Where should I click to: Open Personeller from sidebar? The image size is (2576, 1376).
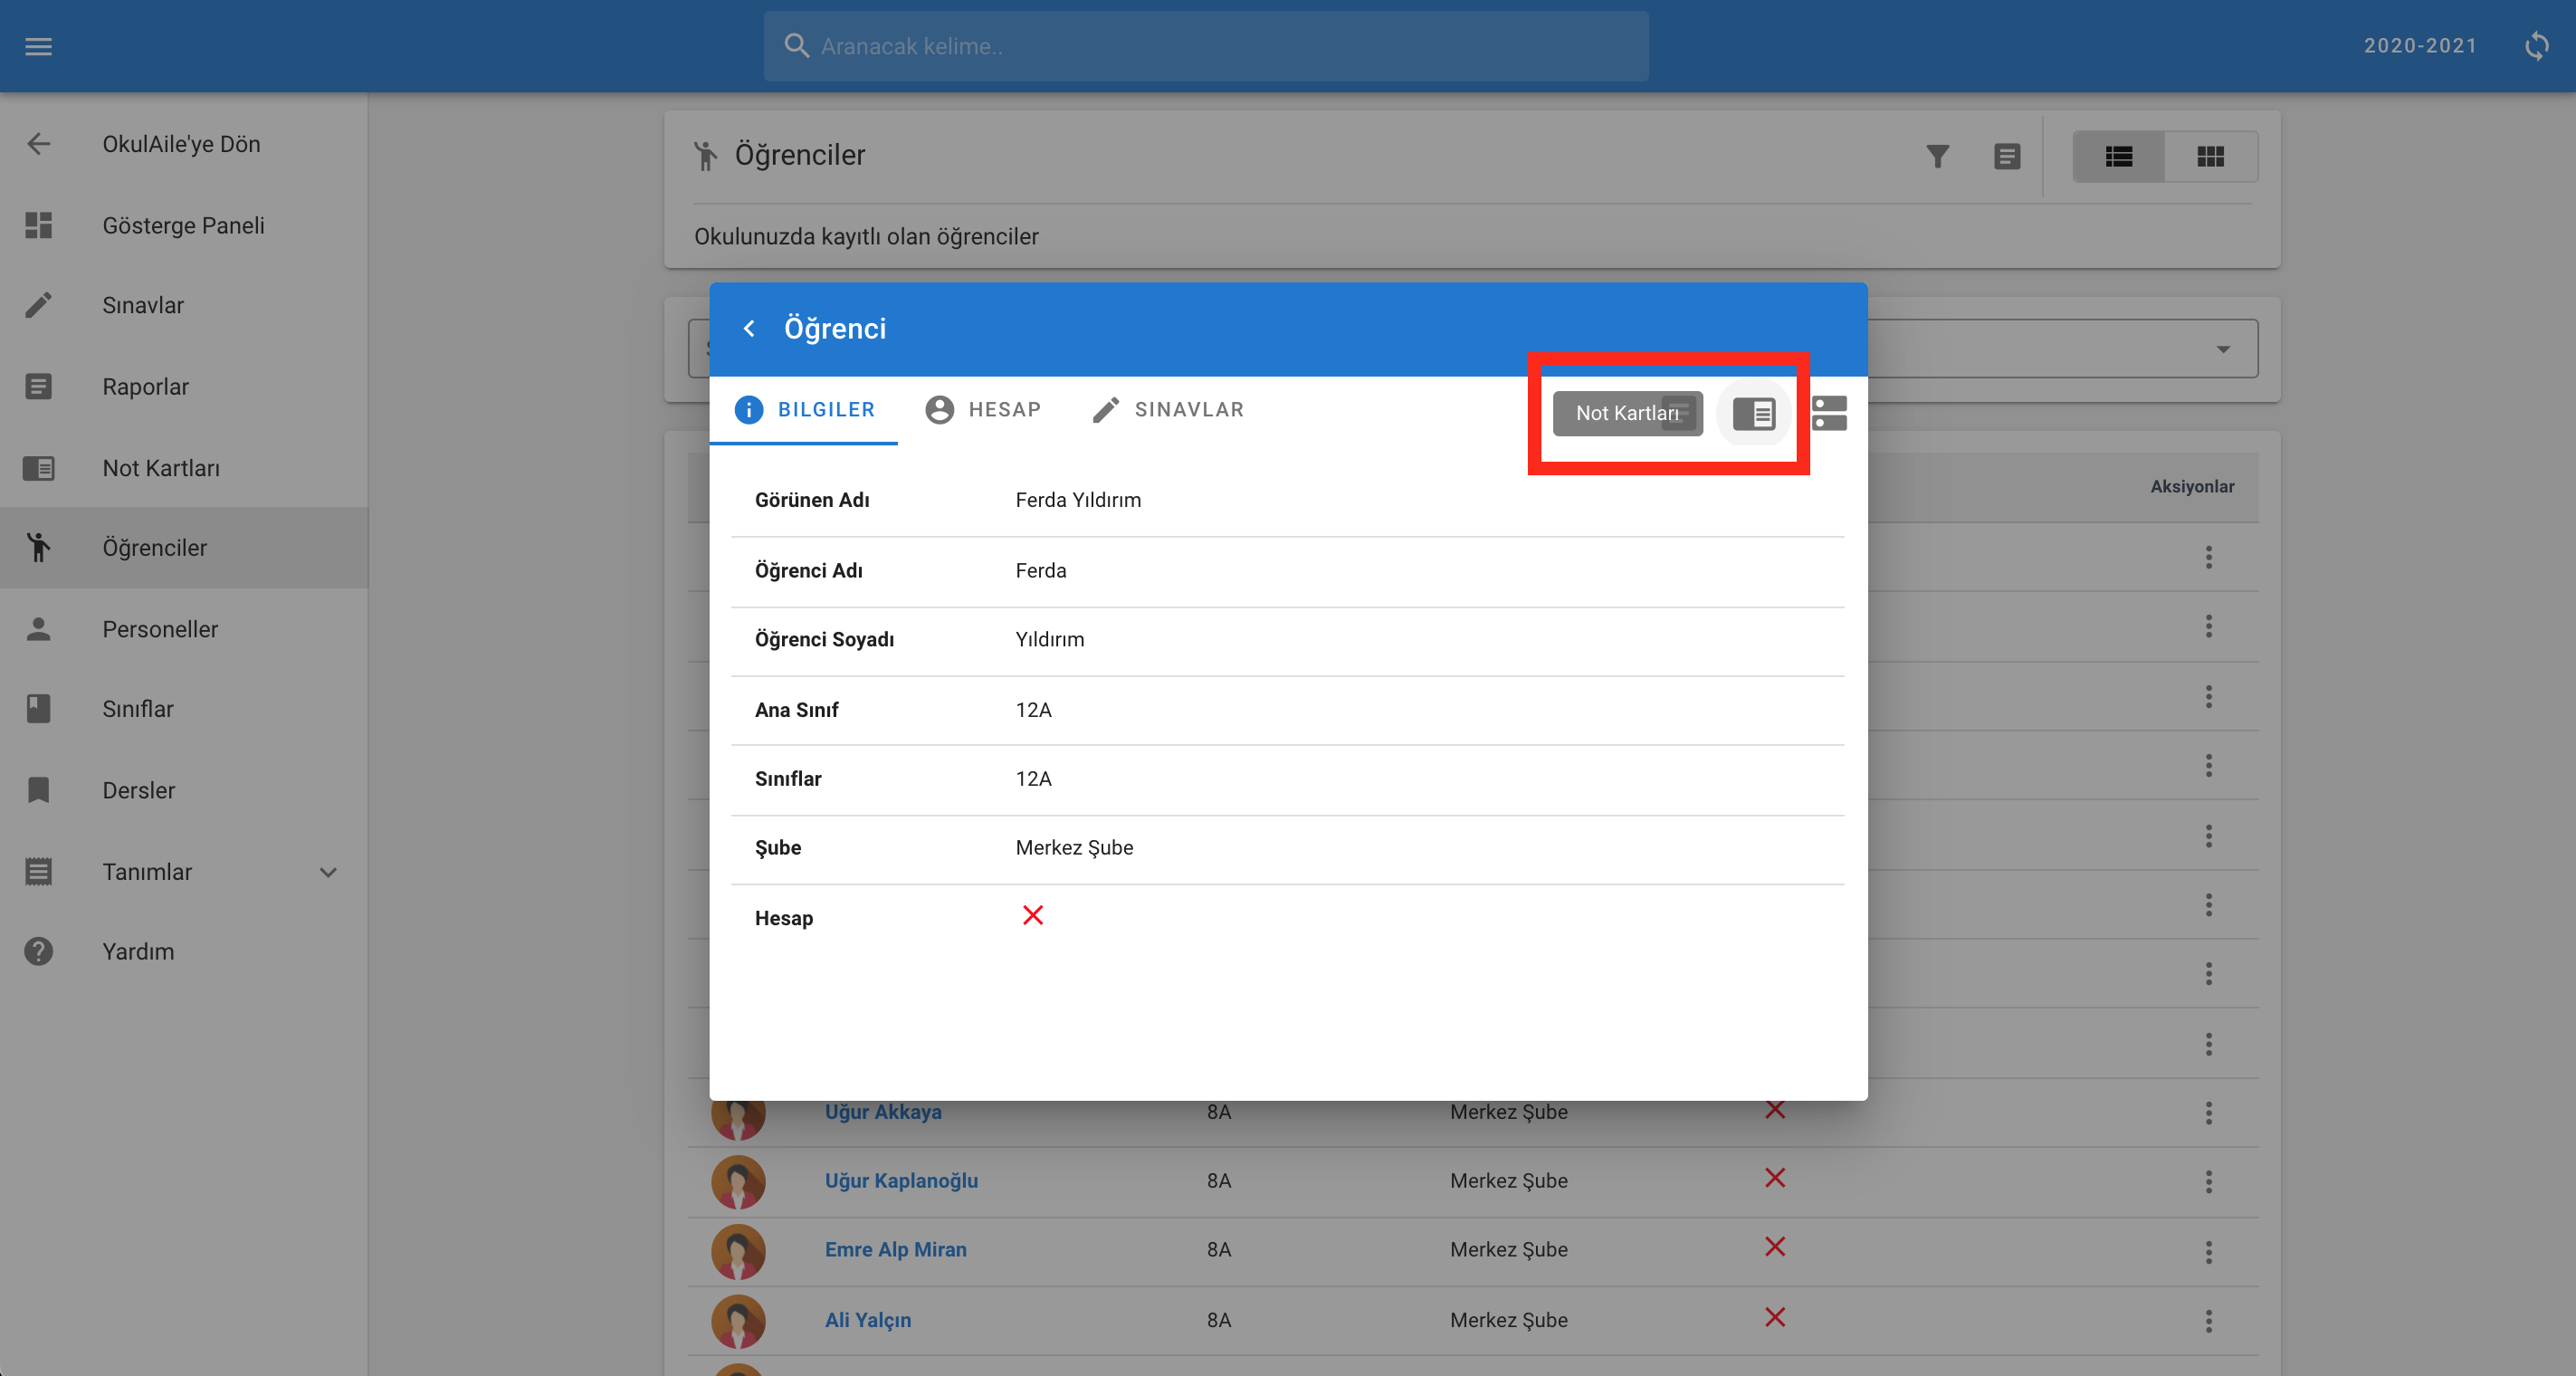point(184,629)
